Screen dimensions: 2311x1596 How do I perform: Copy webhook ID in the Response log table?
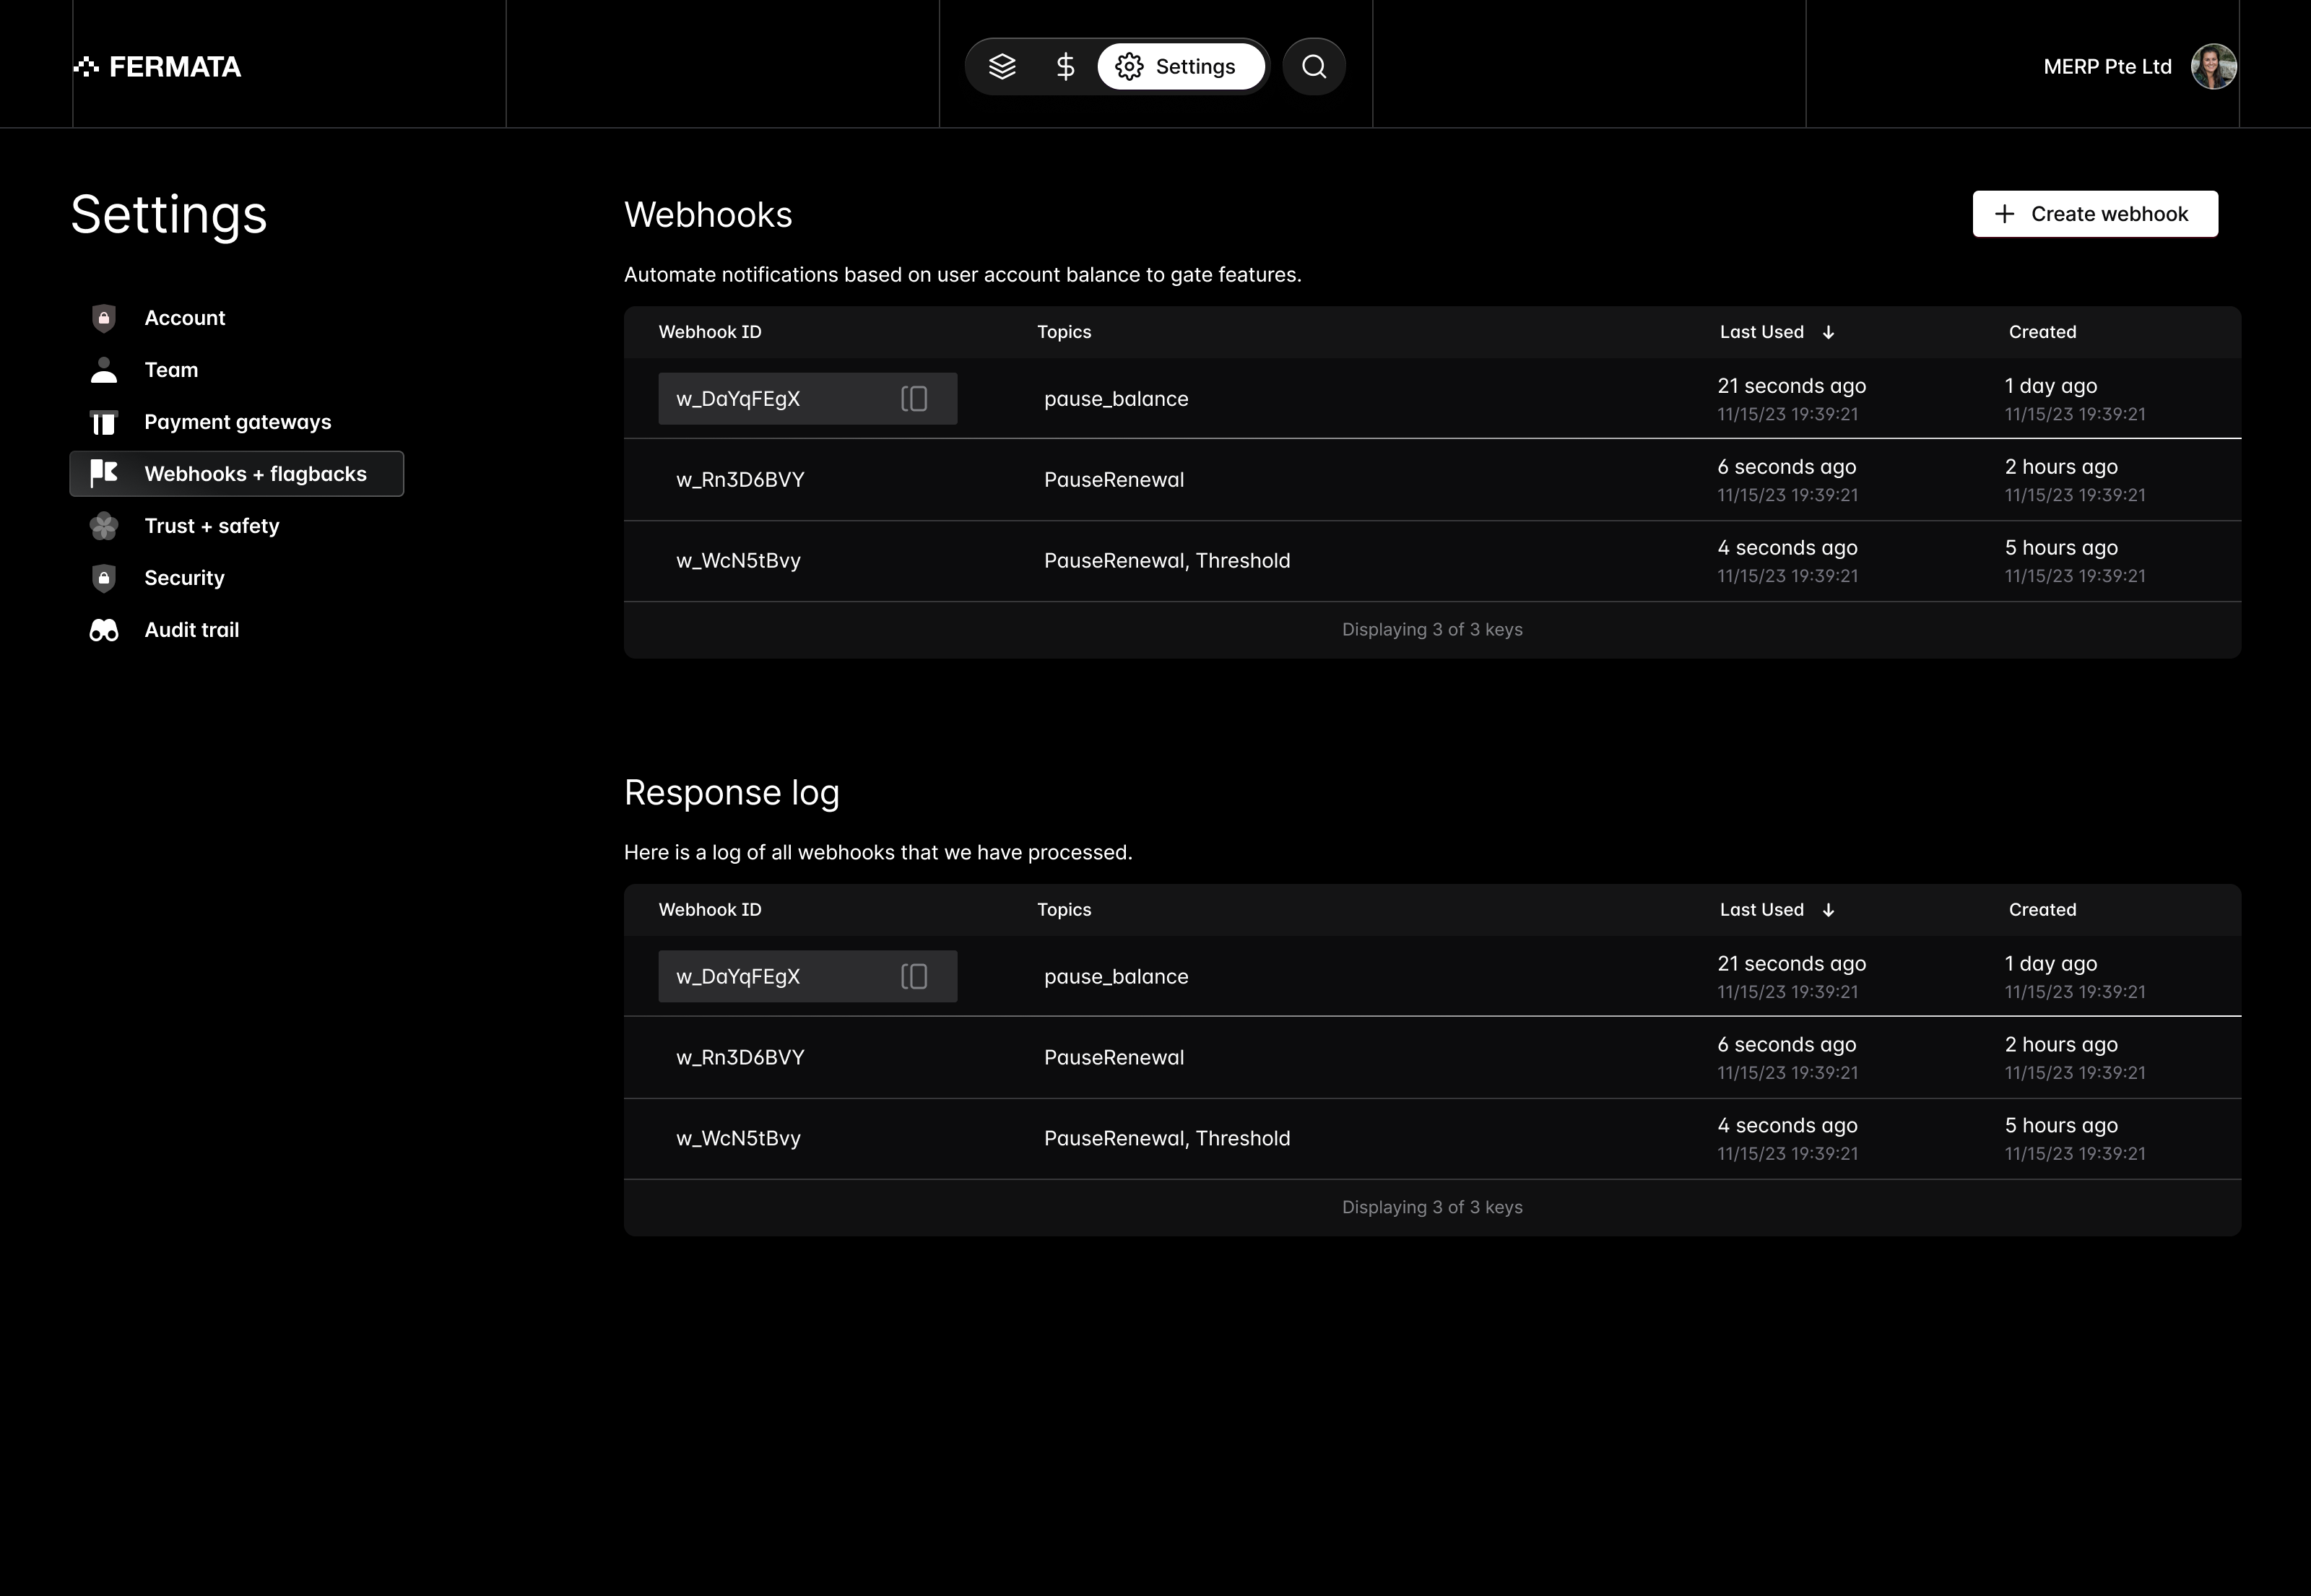click(x=914, y=976)
